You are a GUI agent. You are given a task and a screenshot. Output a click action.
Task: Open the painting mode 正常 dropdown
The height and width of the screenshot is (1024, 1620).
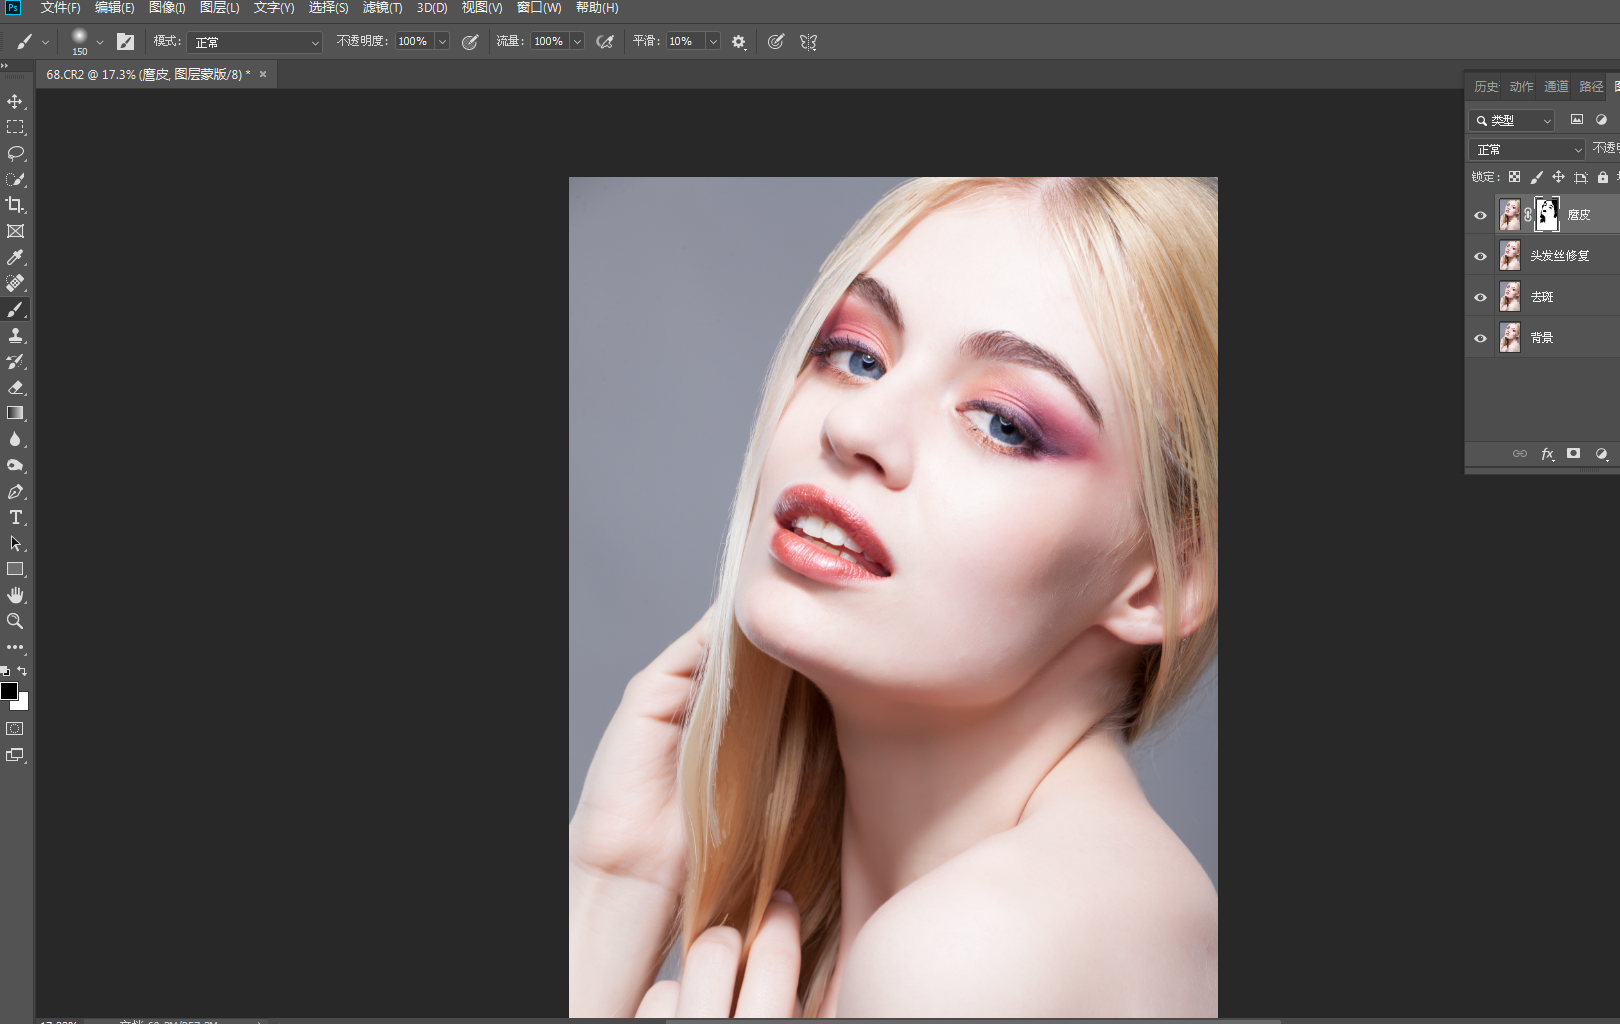pyautogui.click(x=255, y=42)
